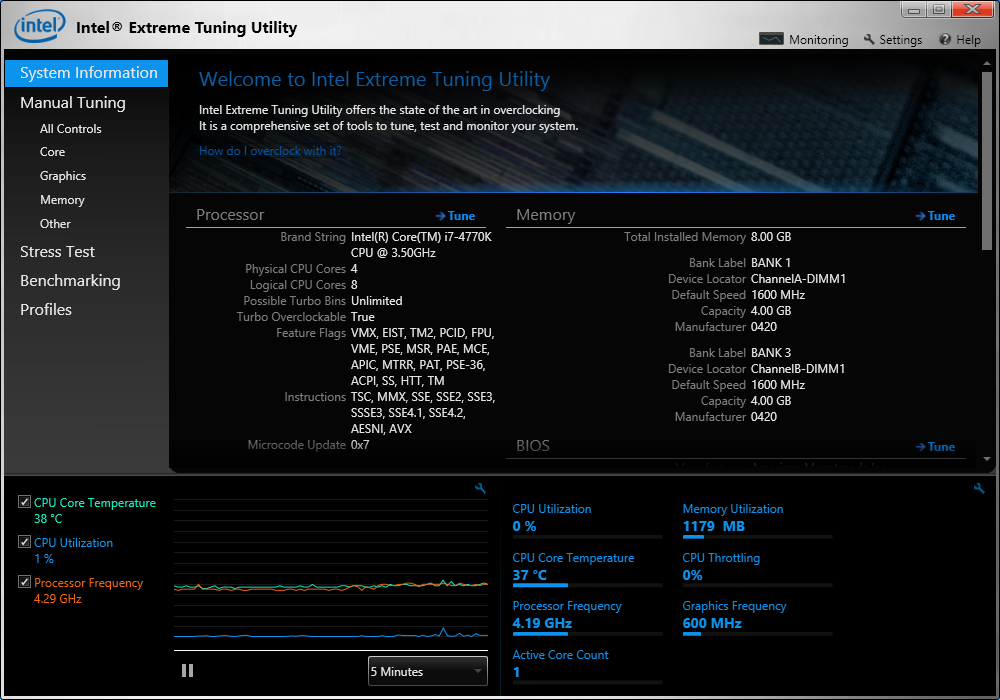Pause the monitoring graph

(x=188, y=671)
